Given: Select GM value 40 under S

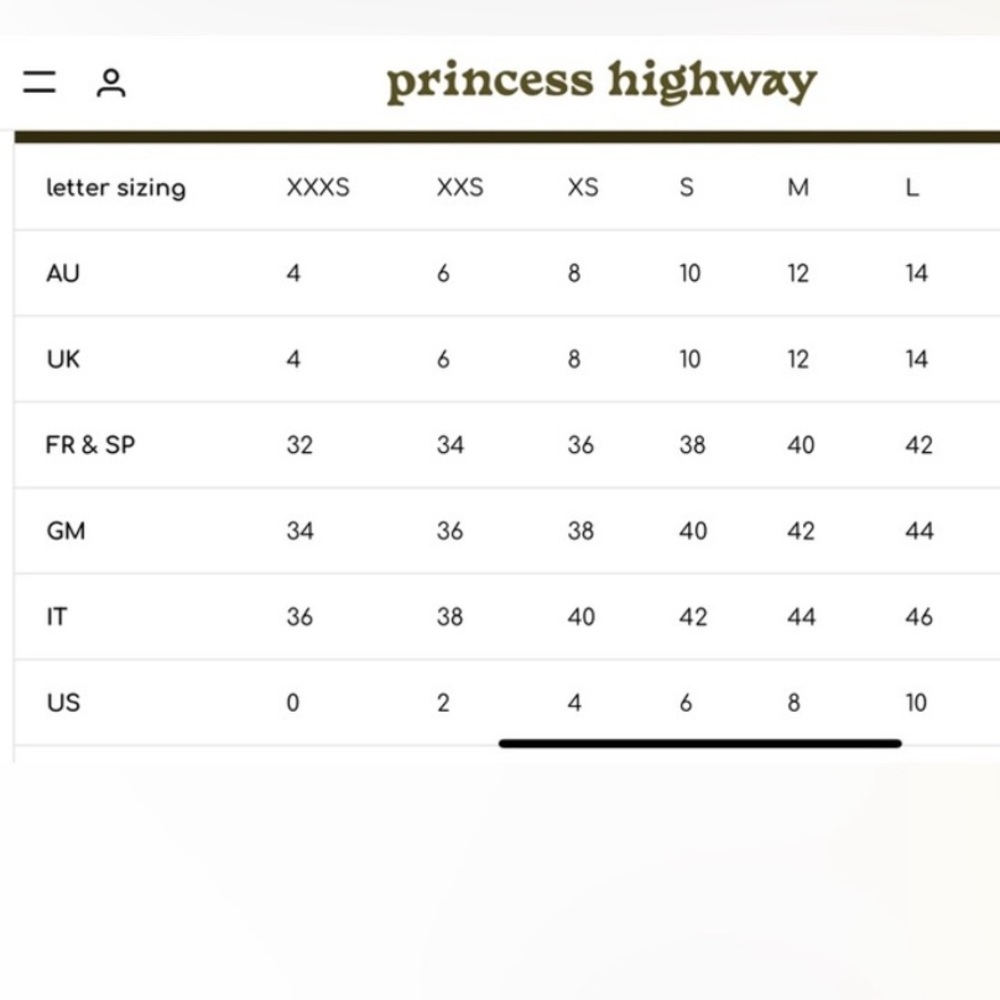Looking at the screenshot, I should click(x=693, y=531).
